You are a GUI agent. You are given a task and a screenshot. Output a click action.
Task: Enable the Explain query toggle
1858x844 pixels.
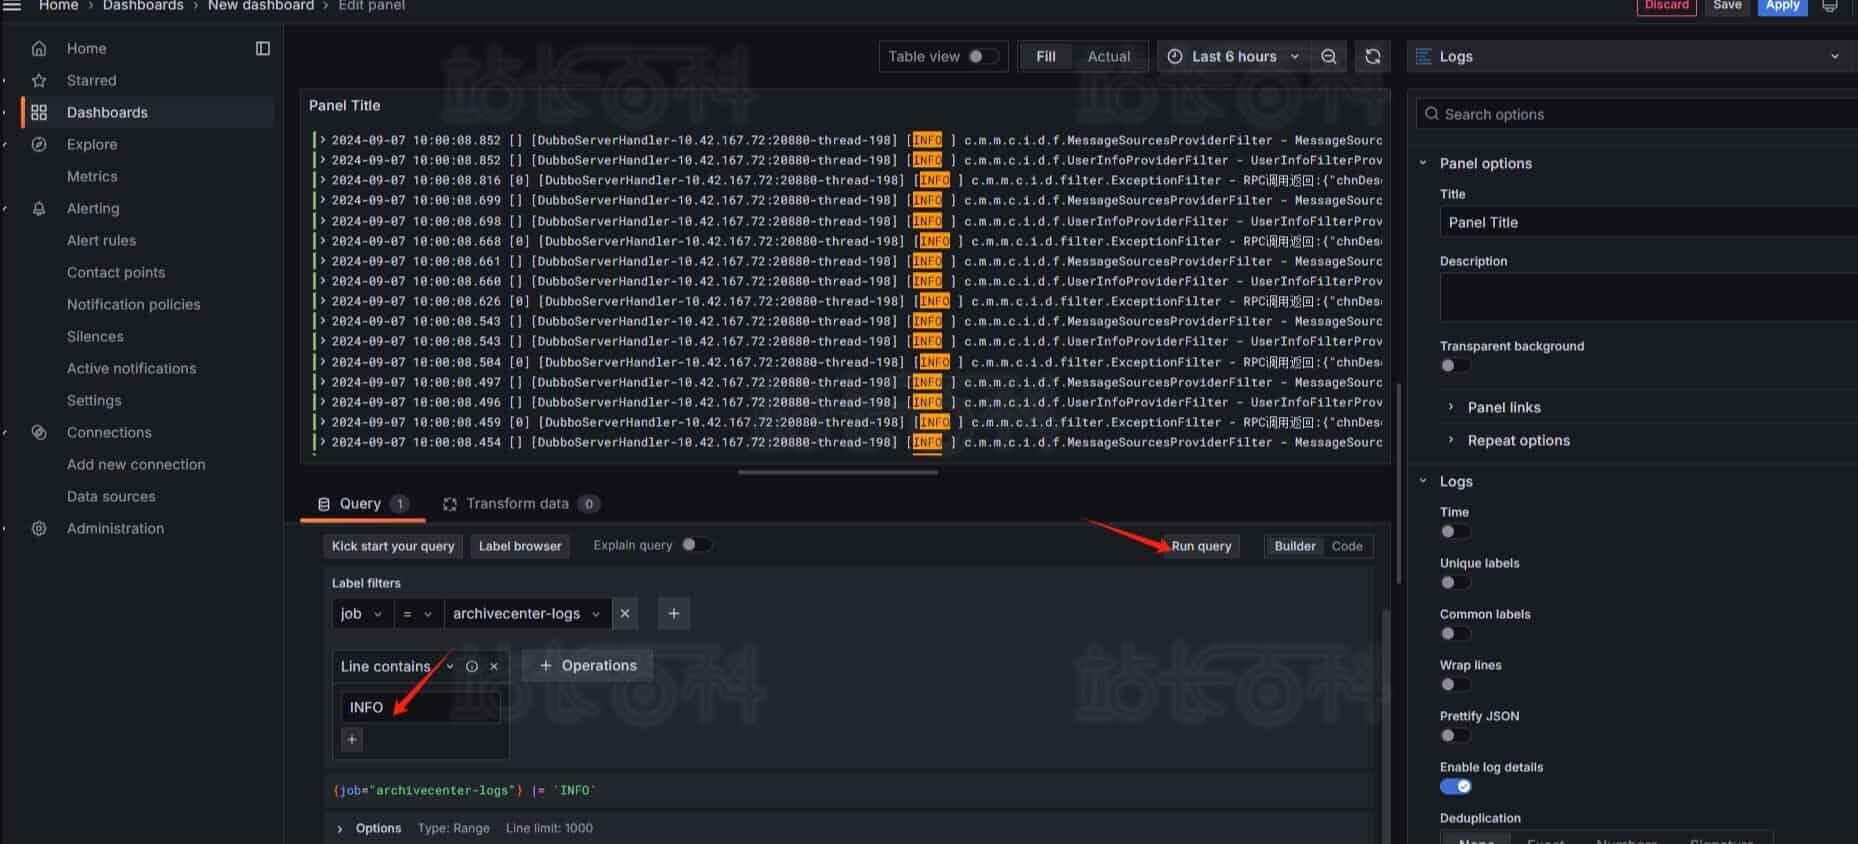(695, 545)
